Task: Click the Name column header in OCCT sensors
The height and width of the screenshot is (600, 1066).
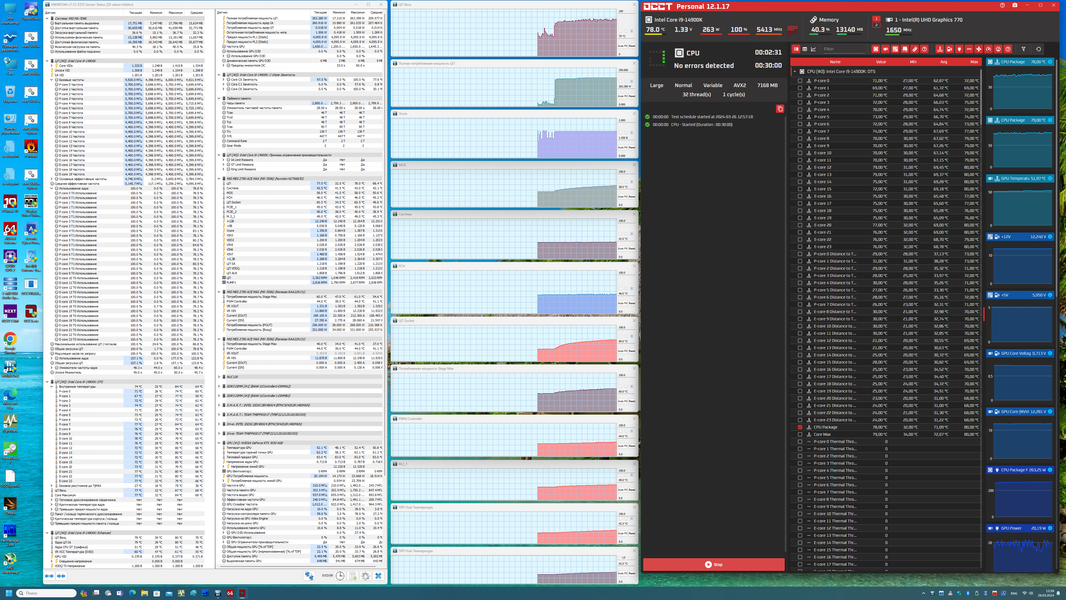Action: pyautogui.click(x=835, y=62)
